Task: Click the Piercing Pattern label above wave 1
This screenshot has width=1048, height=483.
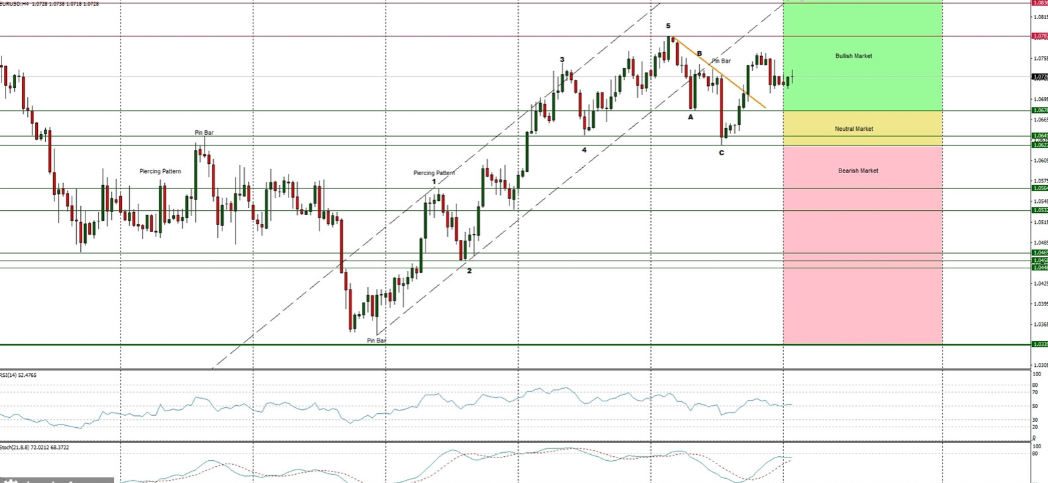Action: tap(434, 173)
